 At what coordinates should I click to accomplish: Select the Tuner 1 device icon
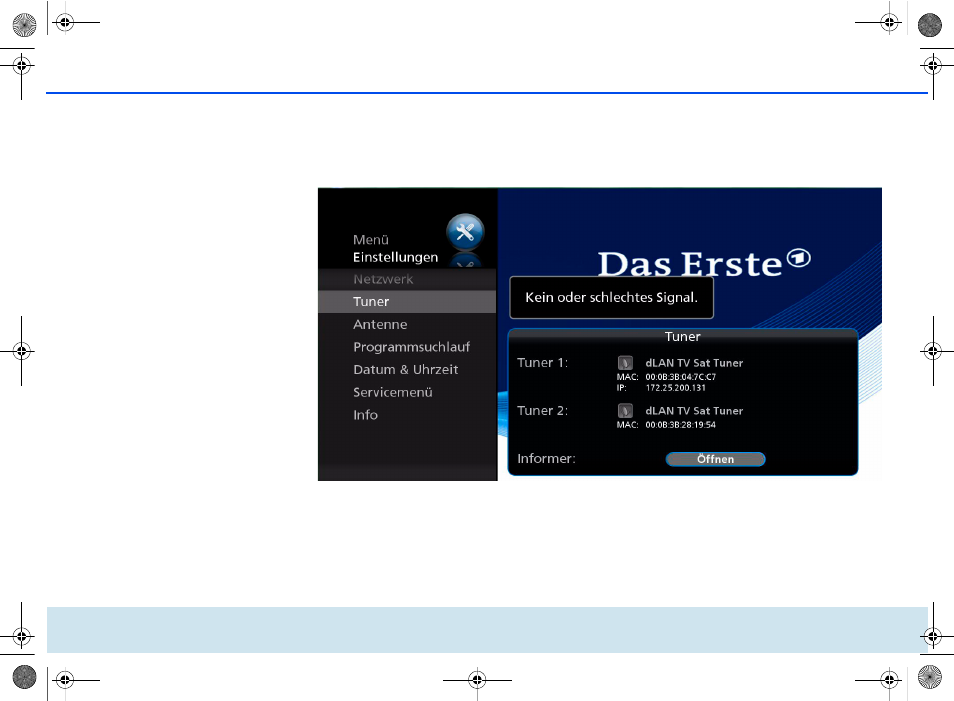(x=625, y=363)
